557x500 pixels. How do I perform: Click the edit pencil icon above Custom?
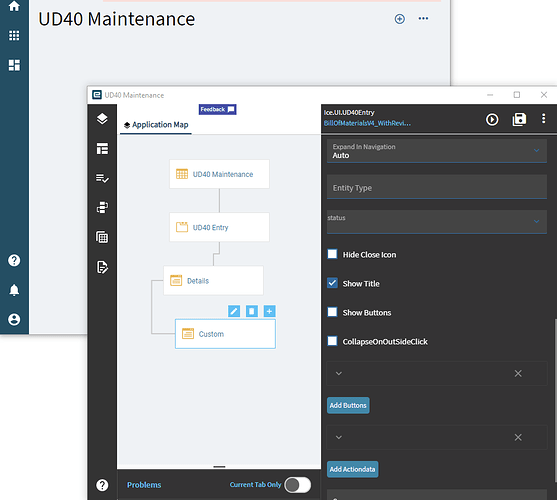click(x=234, y=311)
